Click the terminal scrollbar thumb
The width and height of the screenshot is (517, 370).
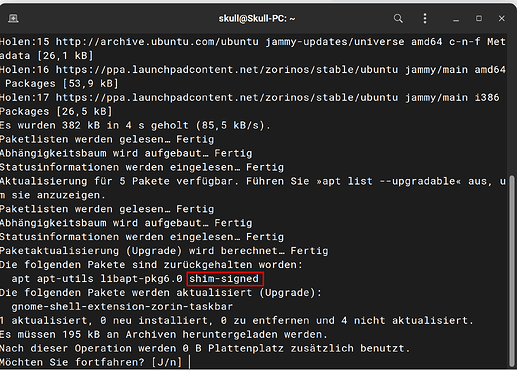click(513, 270)
